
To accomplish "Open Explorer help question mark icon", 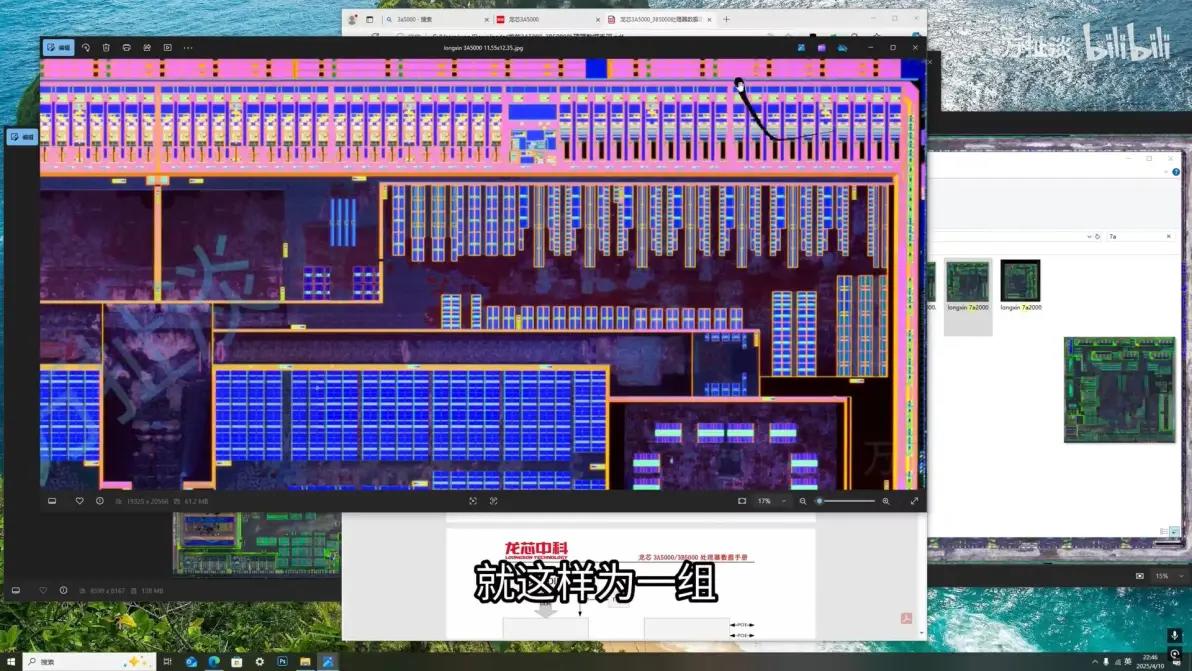I will [x=1175, y=172].
